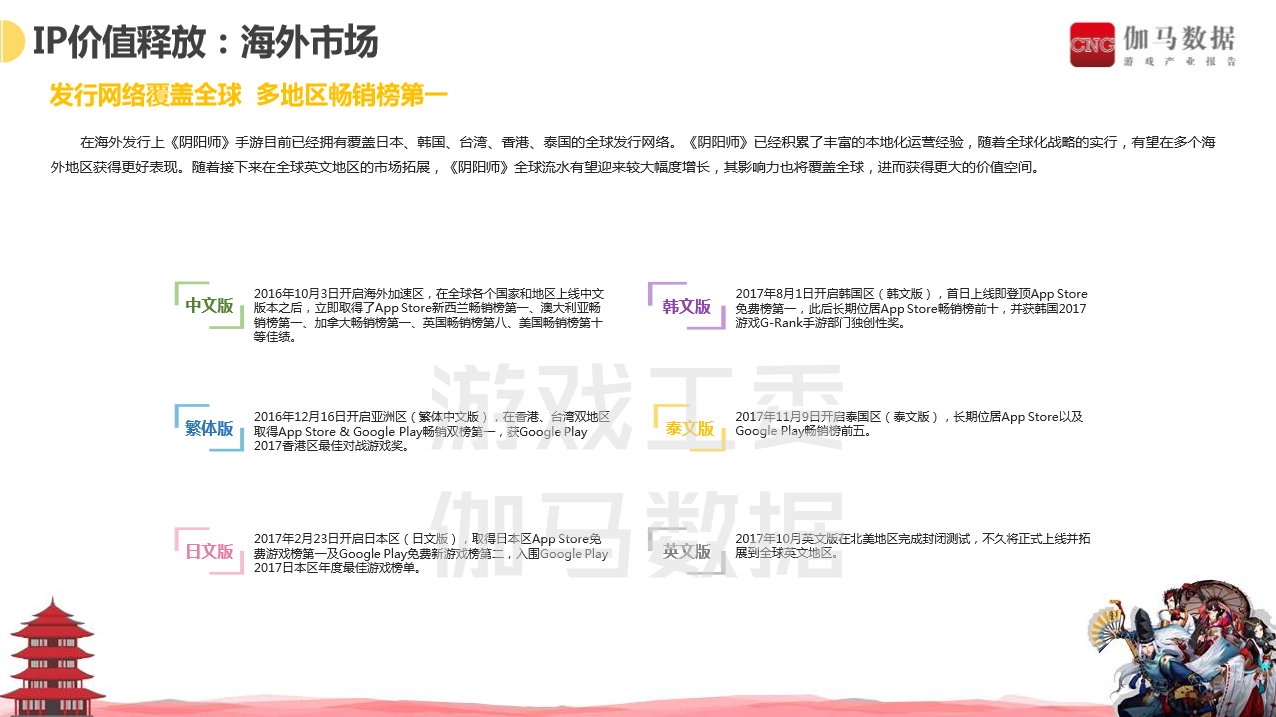Click the paragraph beginning 在海外发行上《阴阳师》
Image resolution: width=1276 pixels, height=717 pixels.
(633, 155)
